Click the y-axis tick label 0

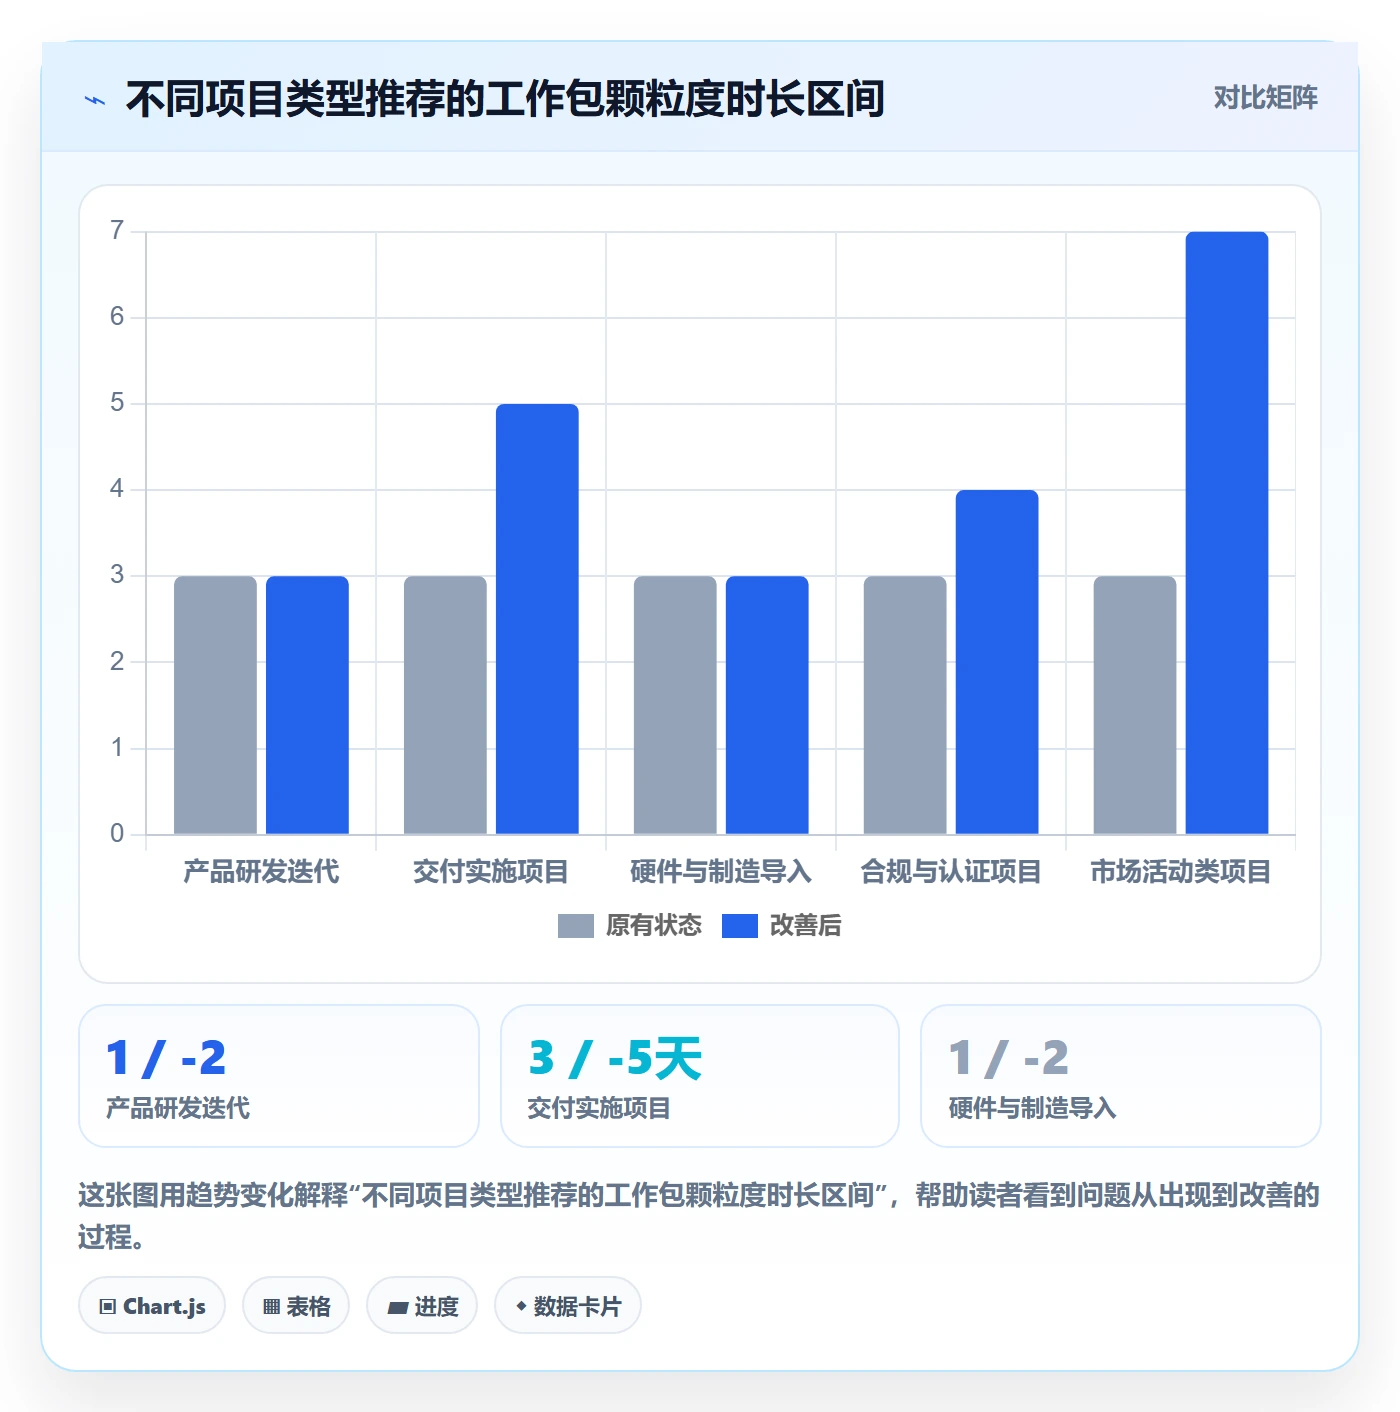[117, 833]
